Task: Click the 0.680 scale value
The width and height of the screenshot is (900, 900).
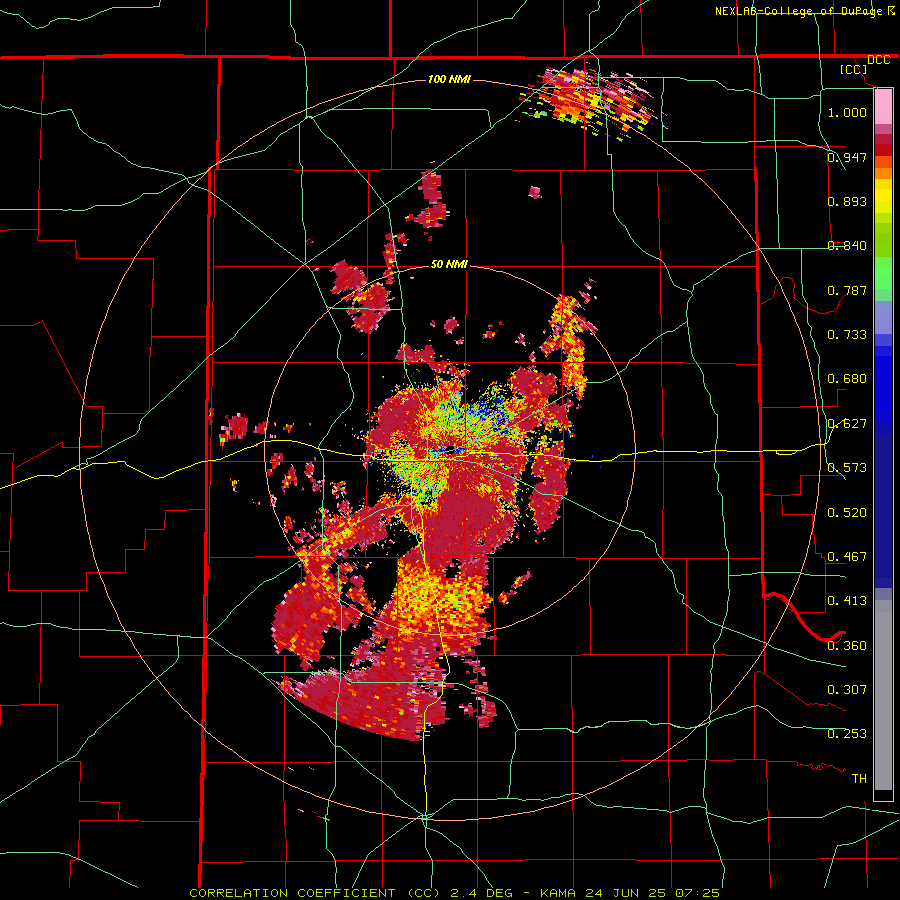Action: tap(847, 378)
